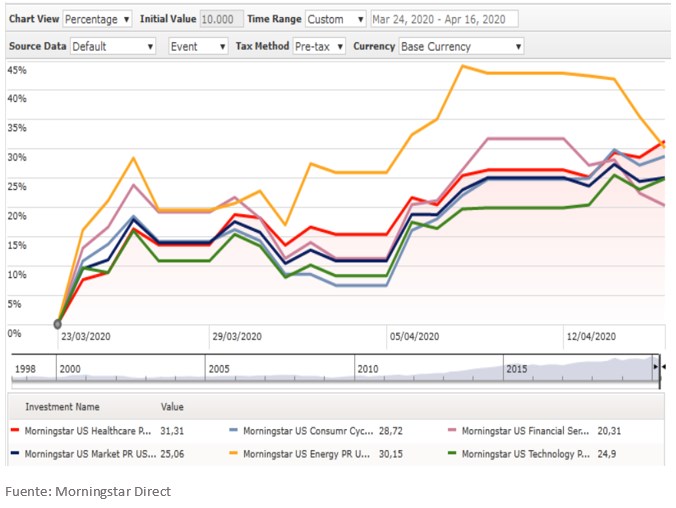The height and width of the screenshot is (508, 676).
Task: Click the light blue Consumer Cyclical legend swatch
Action: click(234, 430)
